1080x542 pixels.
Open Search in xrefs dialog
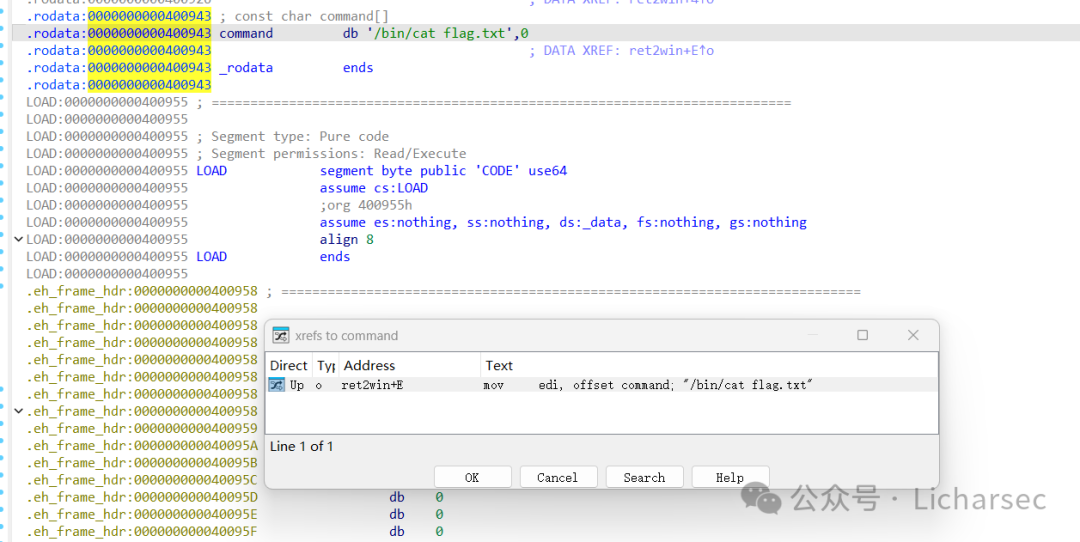644,477
